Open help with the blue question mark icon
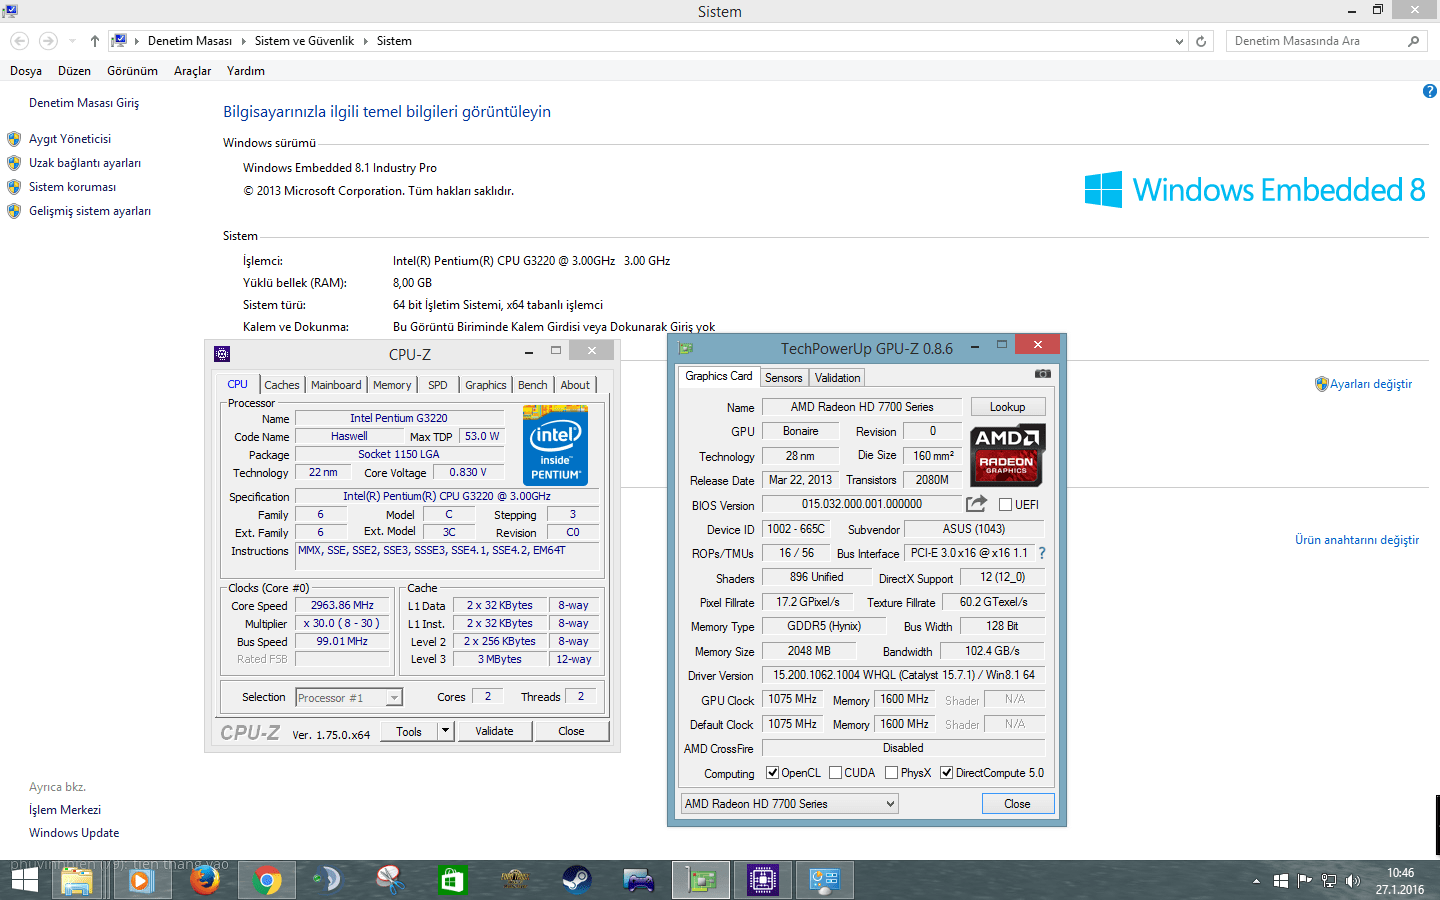Viewport: 1440px width, 900px height. (x=1429, y=91)
